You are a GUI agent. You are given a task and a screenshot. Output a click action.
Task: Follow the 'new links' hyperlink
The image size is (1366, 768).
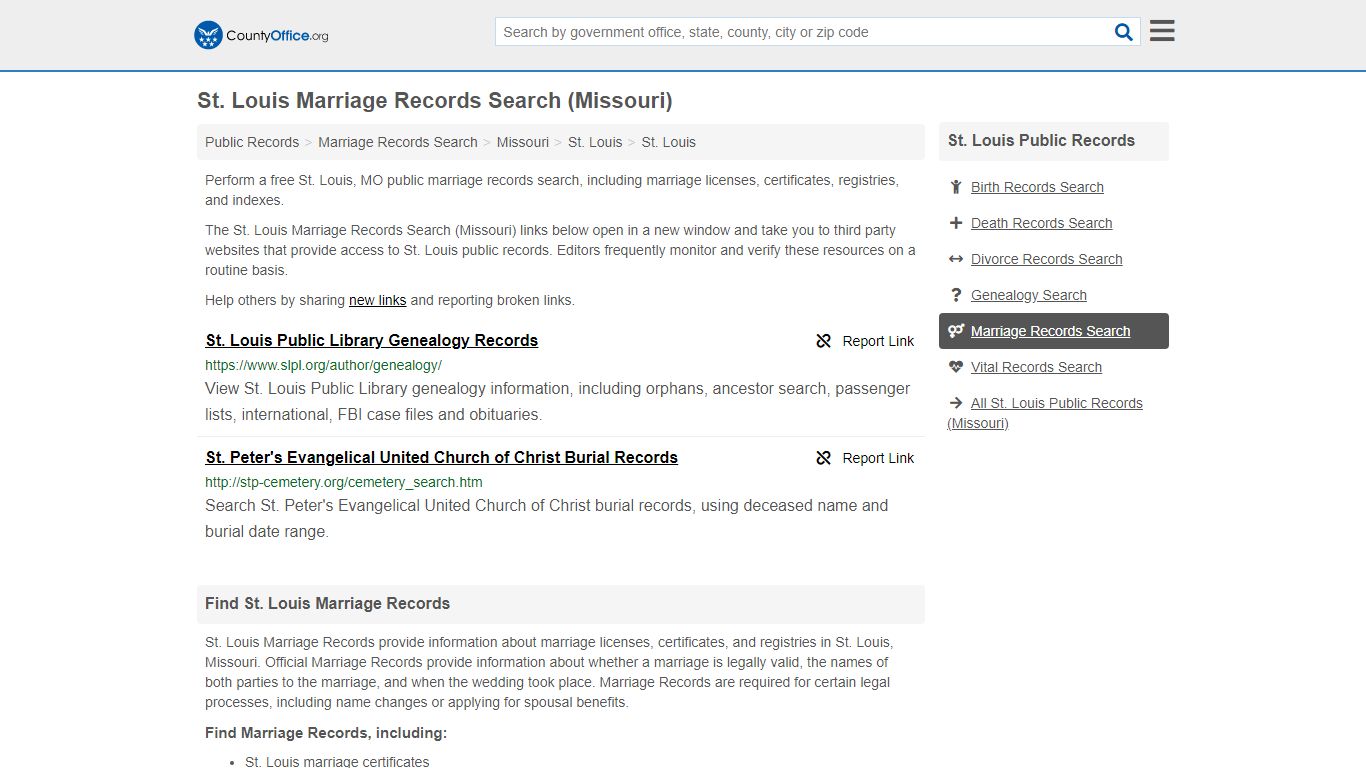378,300
